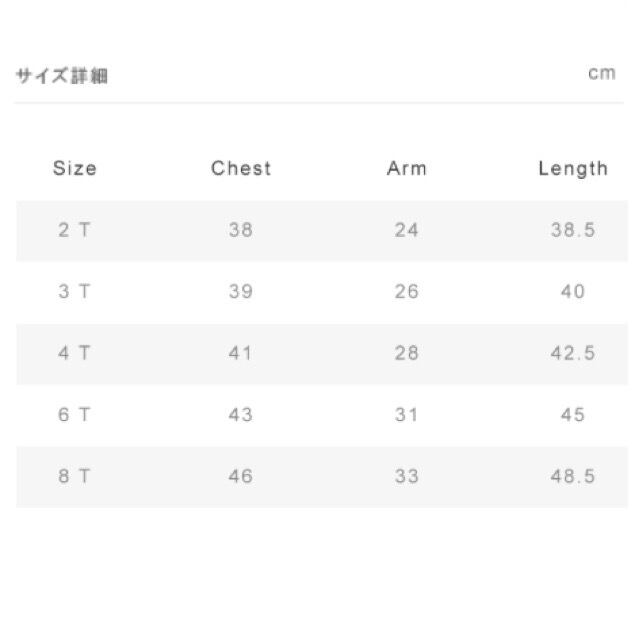The image size is (640, 640).
Task: Click the 2 T size row label
Action: coord(75,230)
